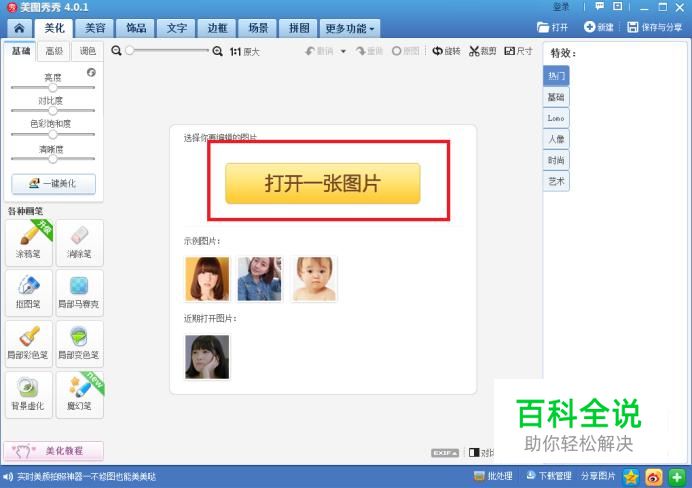Select the 抠图笔 cutout pen tool
This screenshot has height=488, width=692.
click(29, 293)
